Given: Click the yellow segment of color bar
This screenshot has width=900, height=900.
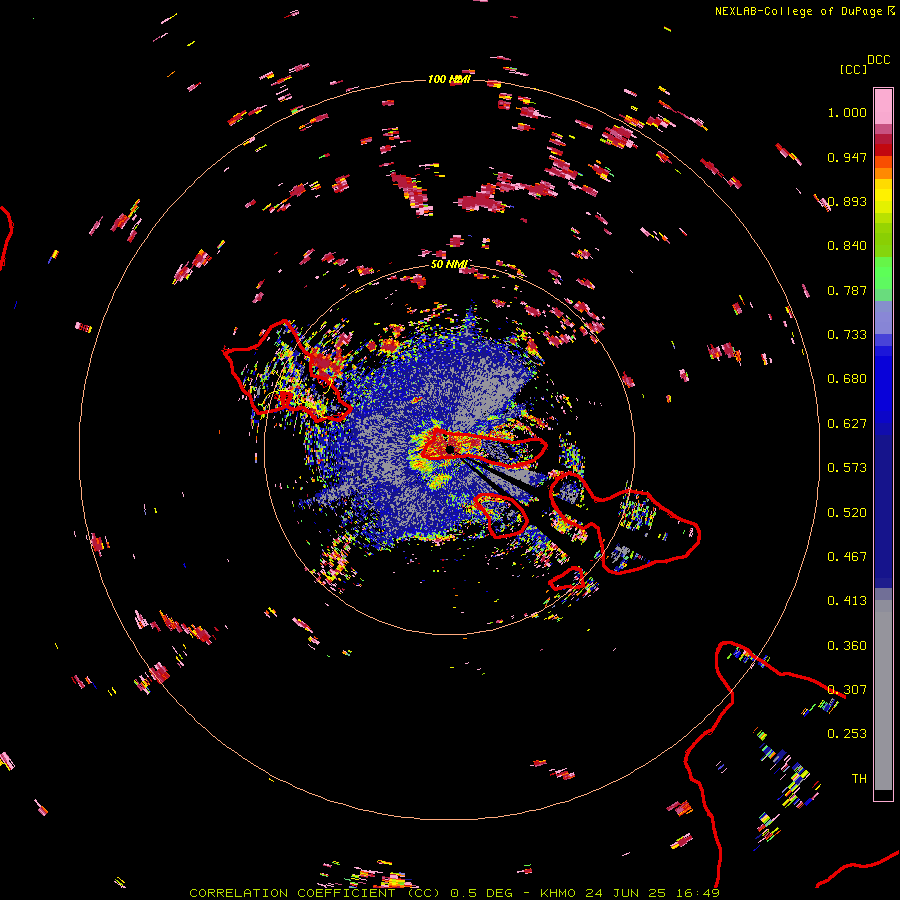Looking at the screenshot, I should [883, 196].
